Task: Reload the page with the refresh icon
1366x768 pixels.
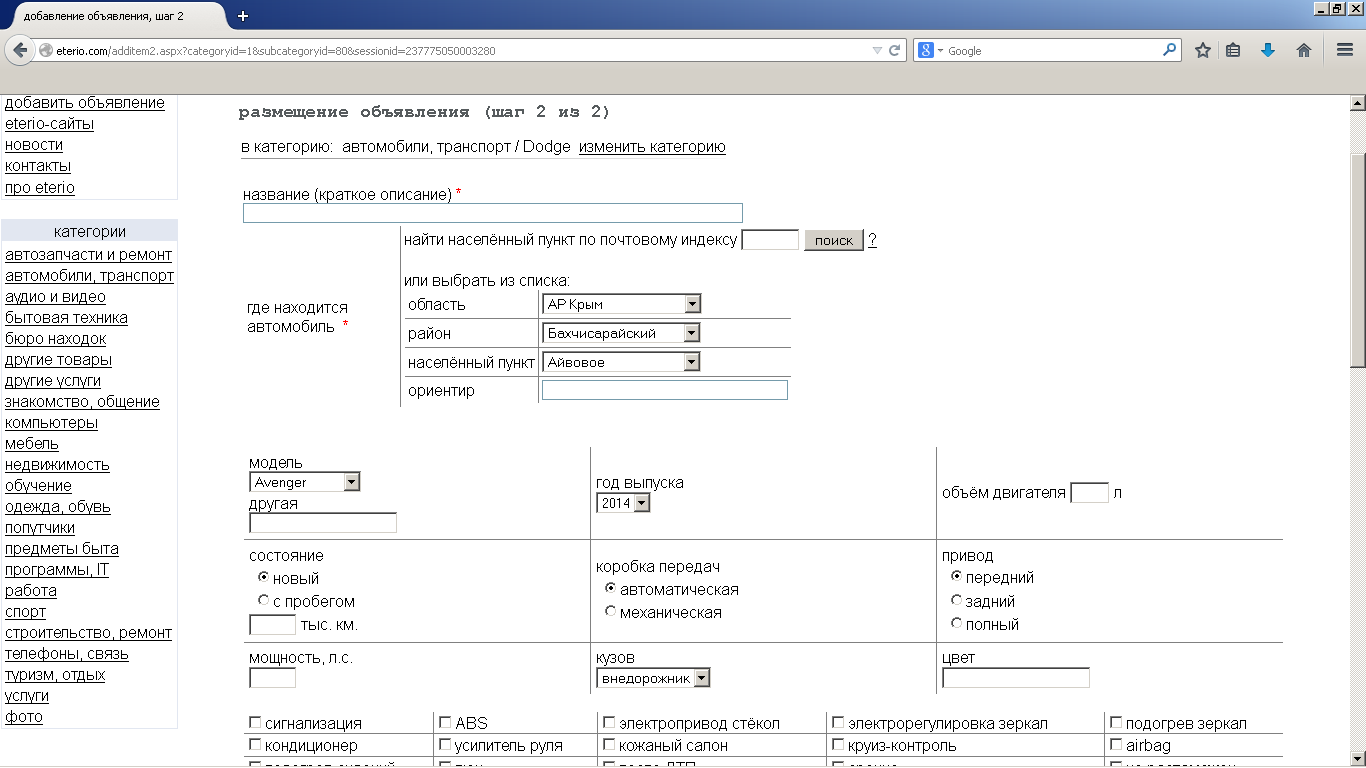Action: point(895,50)
